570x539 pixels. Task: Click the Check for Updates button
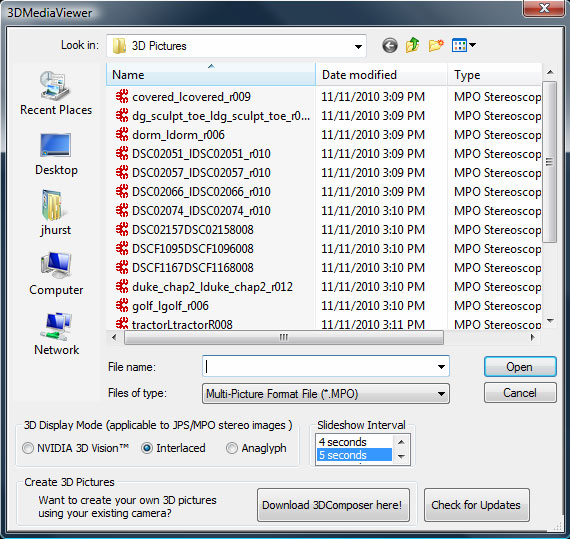[x=476, y=505]
